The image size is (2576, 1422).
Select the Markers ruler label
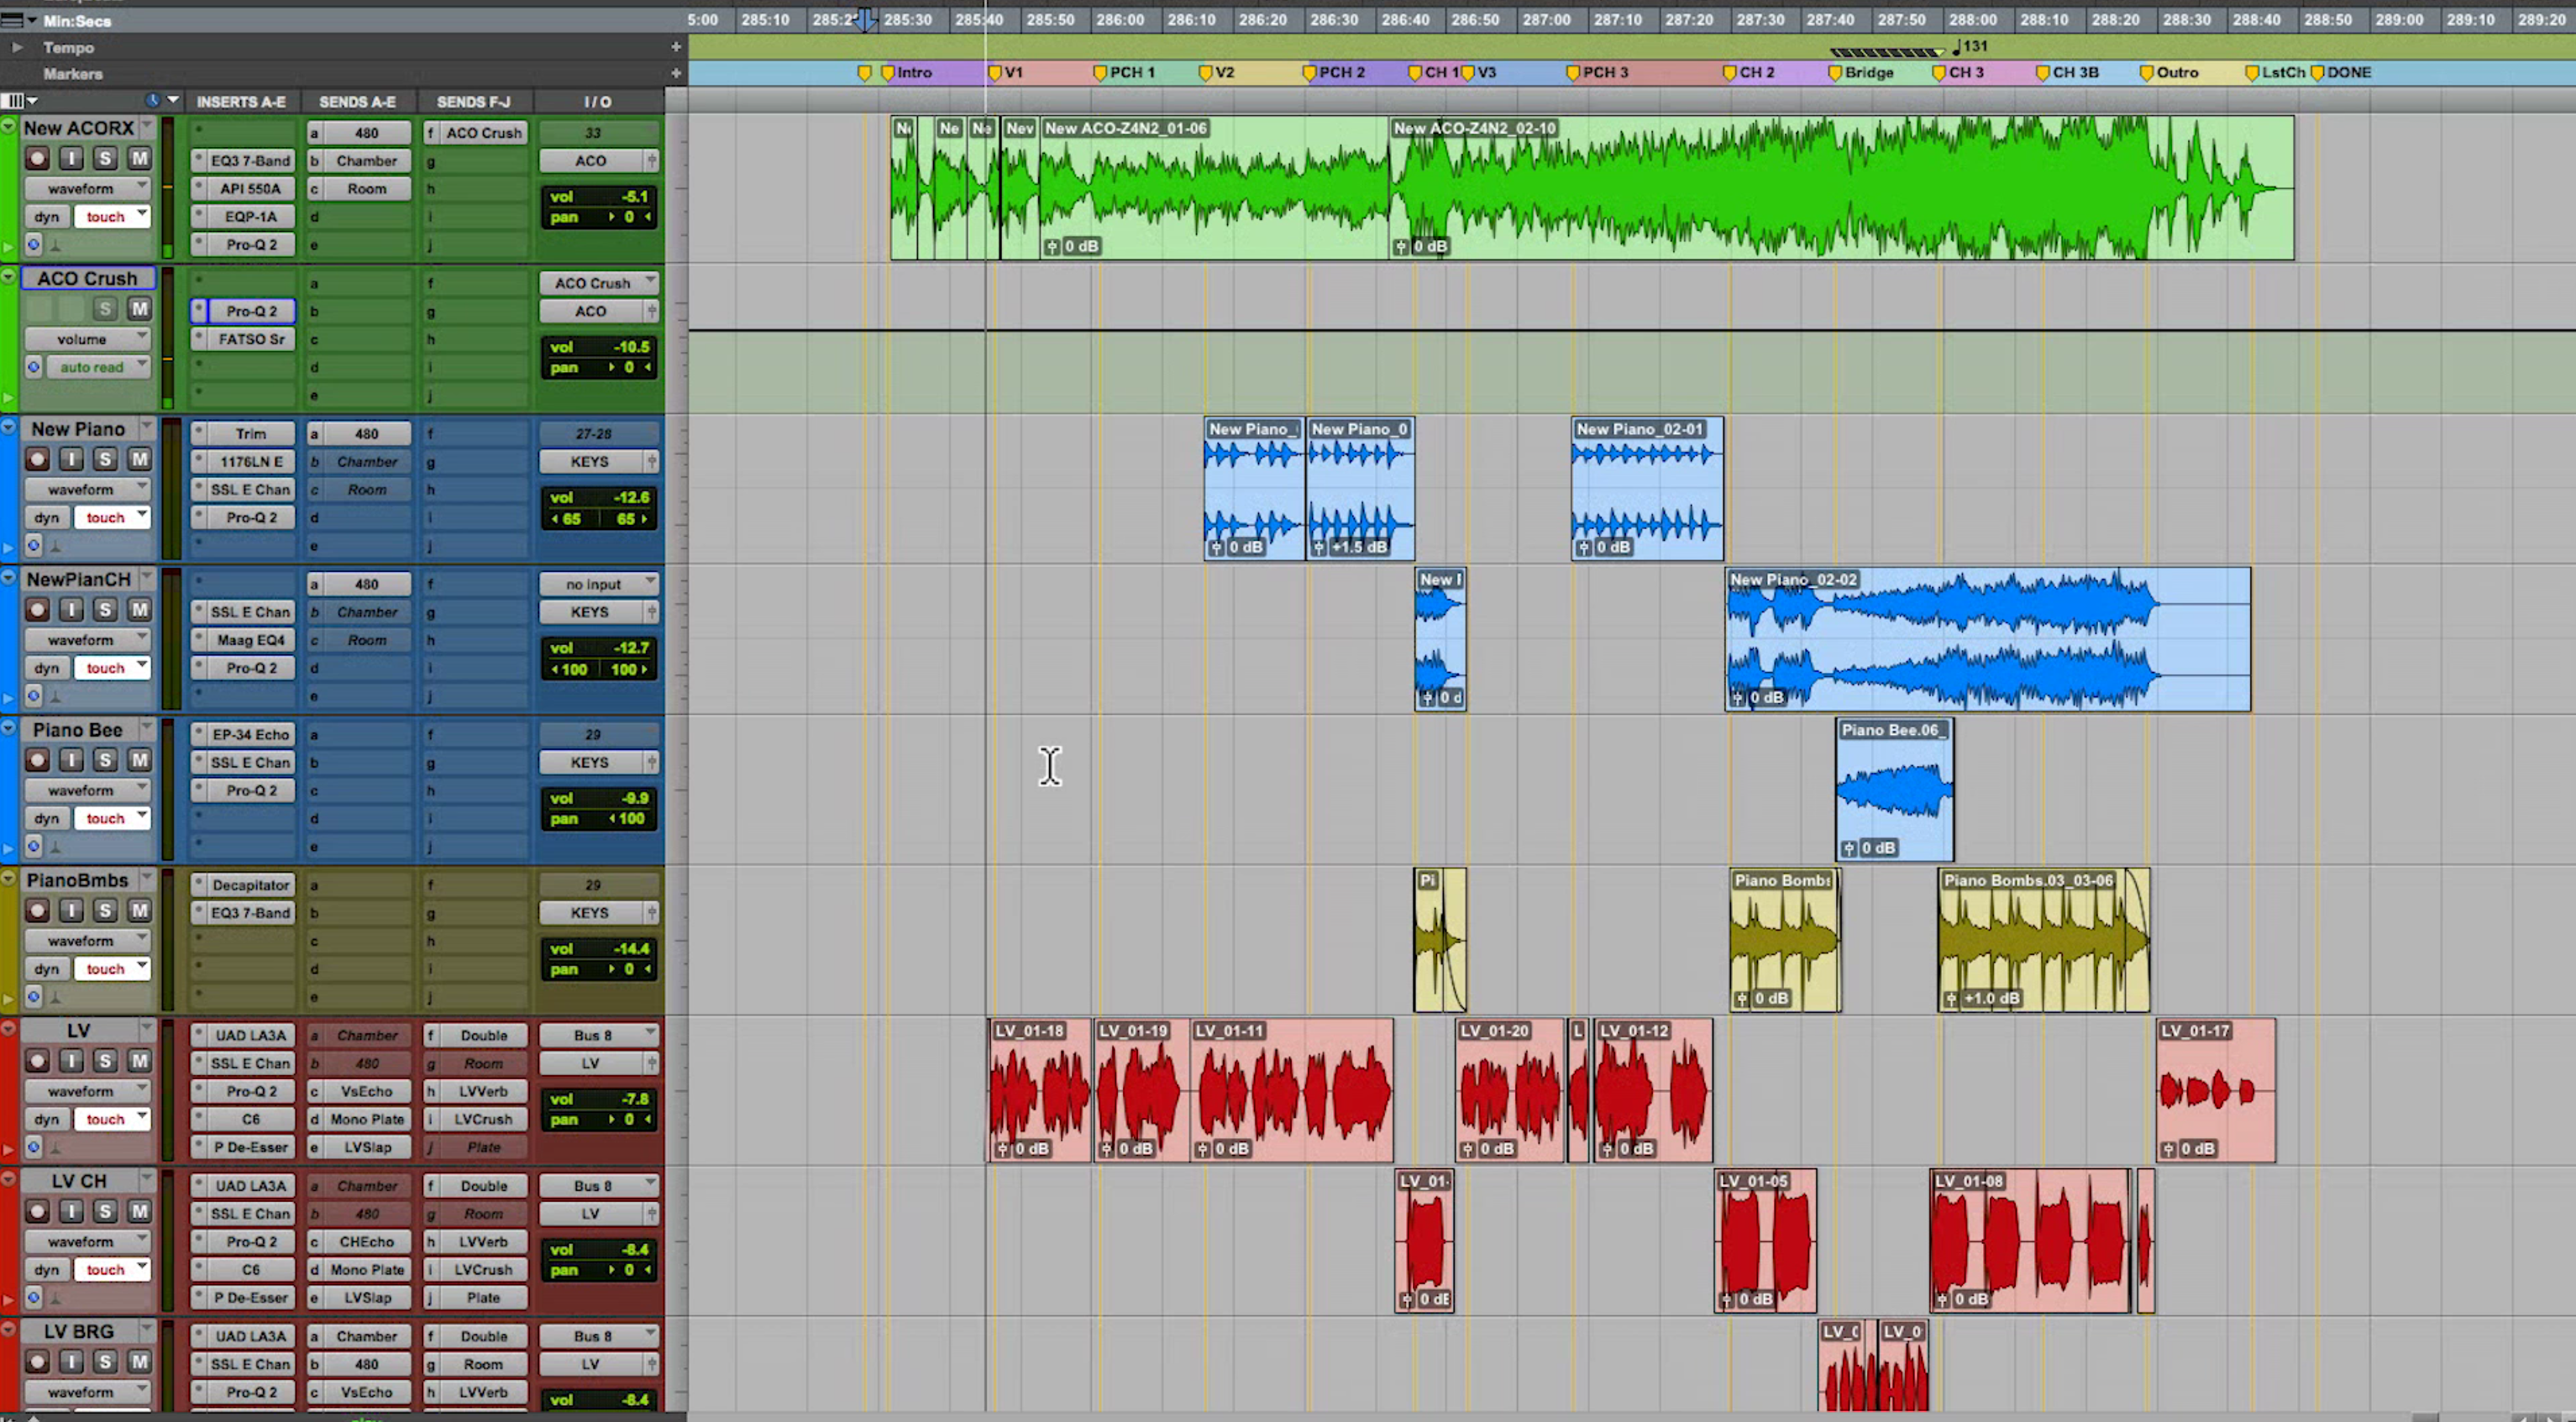pos(73,73)
